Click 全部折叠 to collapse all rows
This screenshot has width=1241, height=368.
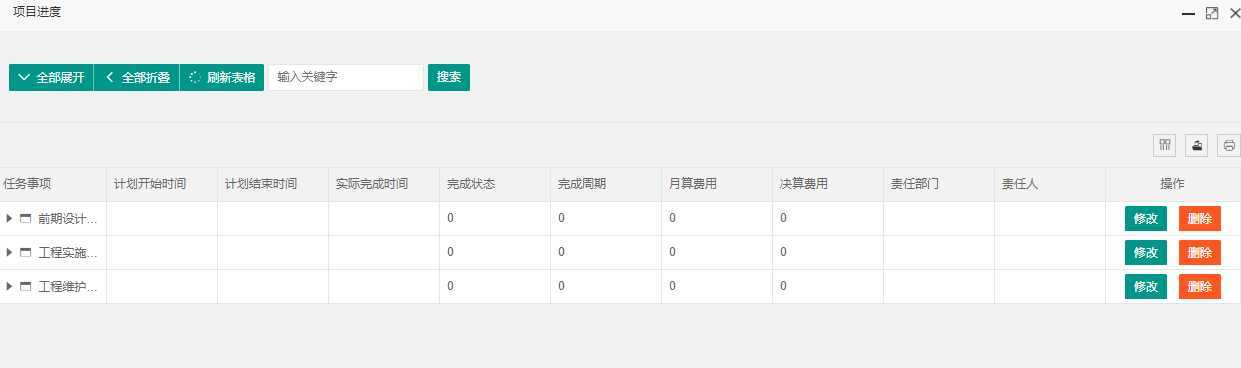(x=137, y=78)
